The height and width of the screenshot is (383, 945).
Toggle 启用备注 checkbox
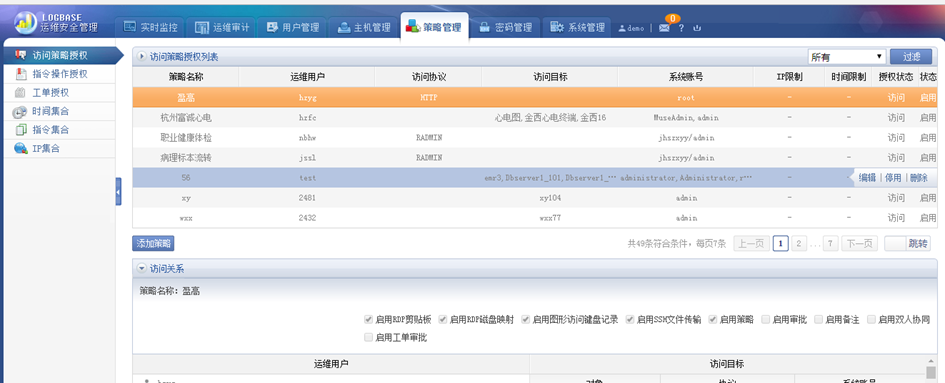[818, 320]
